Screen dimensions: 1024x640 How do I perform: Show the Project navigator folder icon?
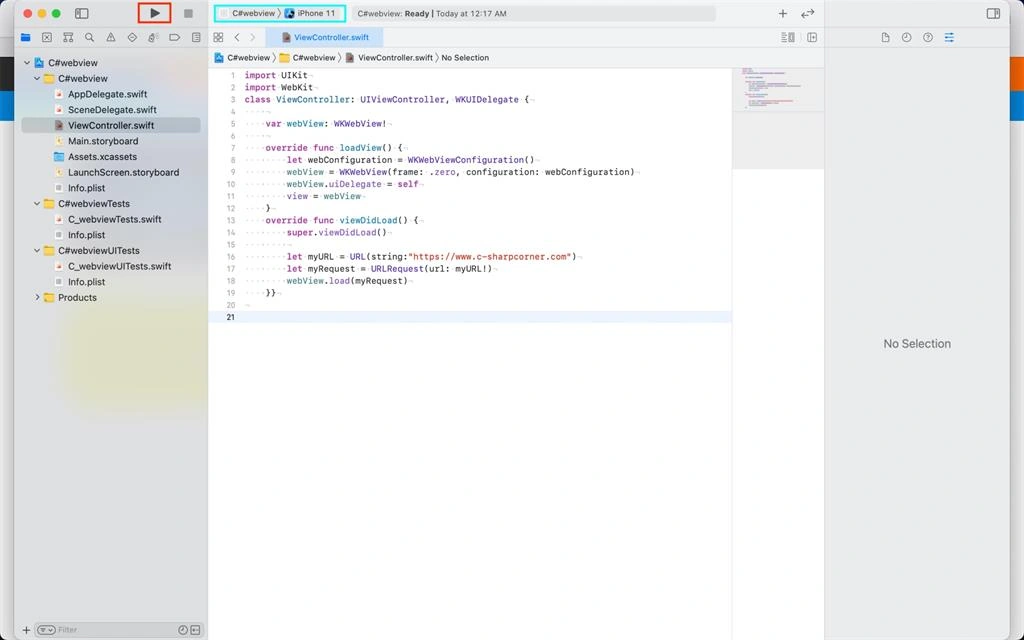[25, 37]
